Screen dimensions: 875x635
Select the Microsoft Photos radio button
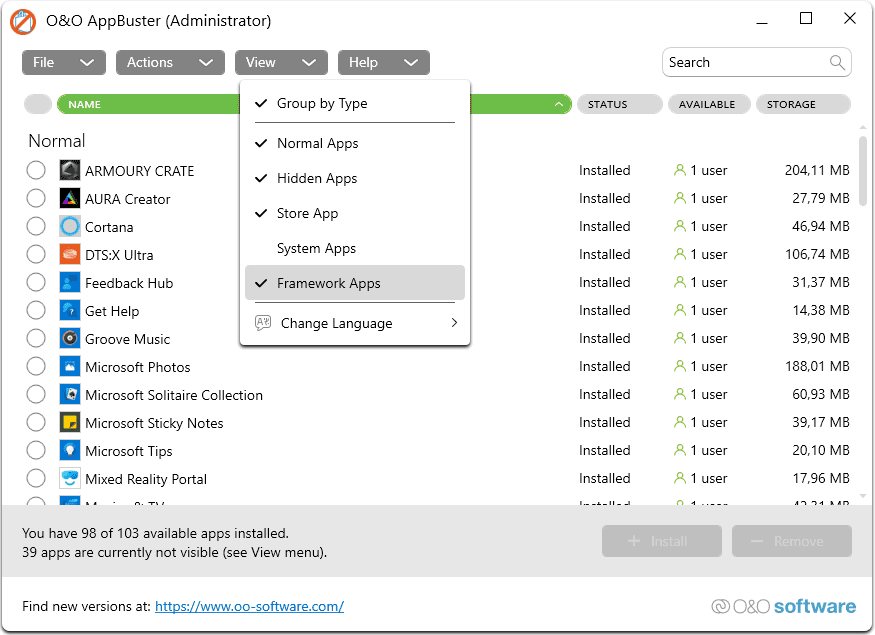click(x=36, y=366)
